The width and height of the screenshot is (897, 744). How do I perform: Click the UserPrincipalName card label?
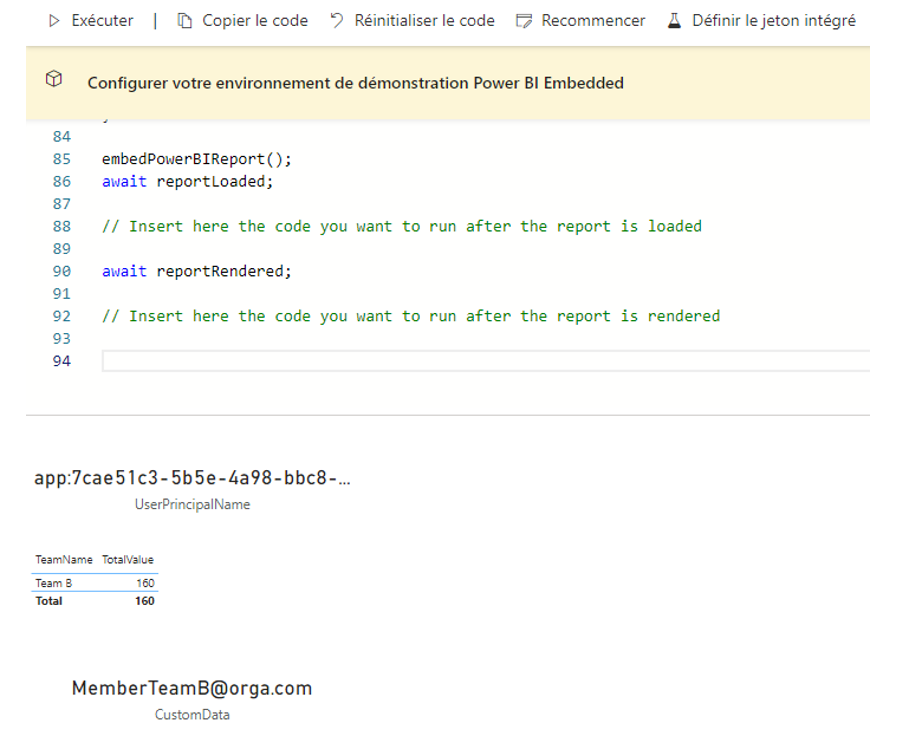pos(192,504)
